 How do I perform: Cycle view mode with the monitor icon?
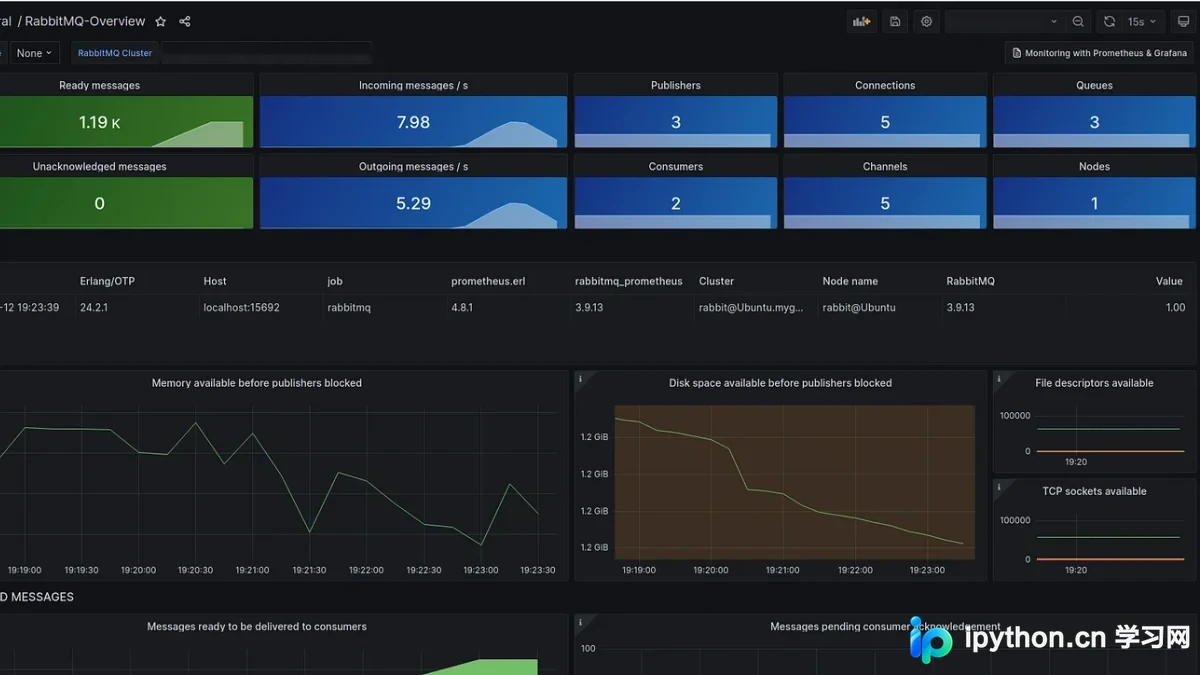[x=1183, y=21]
